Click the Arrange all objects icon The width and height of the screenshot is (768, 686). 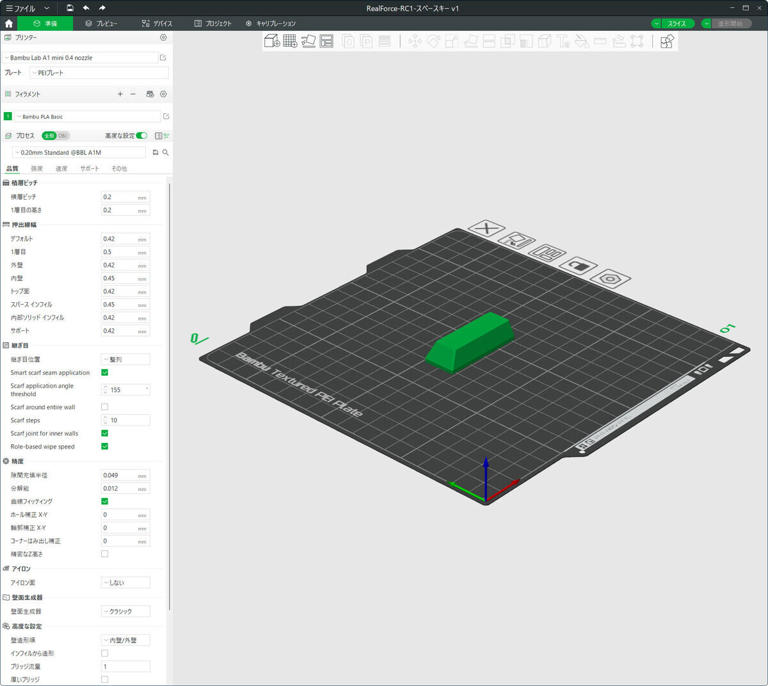point(327,41)
